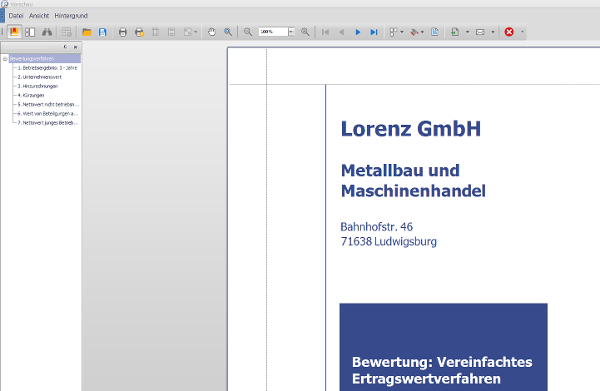Click the scale page icon
The width and height of the screenshot is (600, 391).
188,32
